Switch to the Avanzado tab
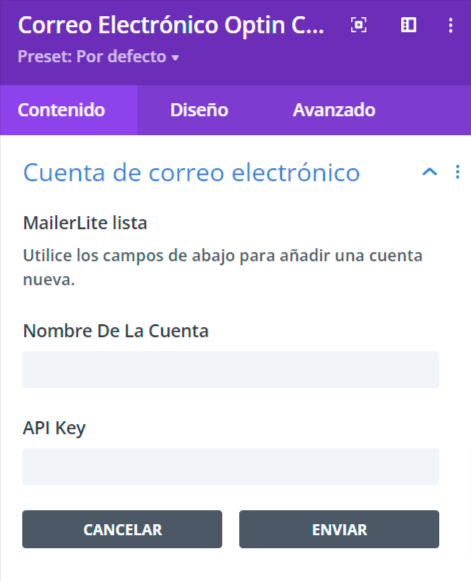 [334, 110]
